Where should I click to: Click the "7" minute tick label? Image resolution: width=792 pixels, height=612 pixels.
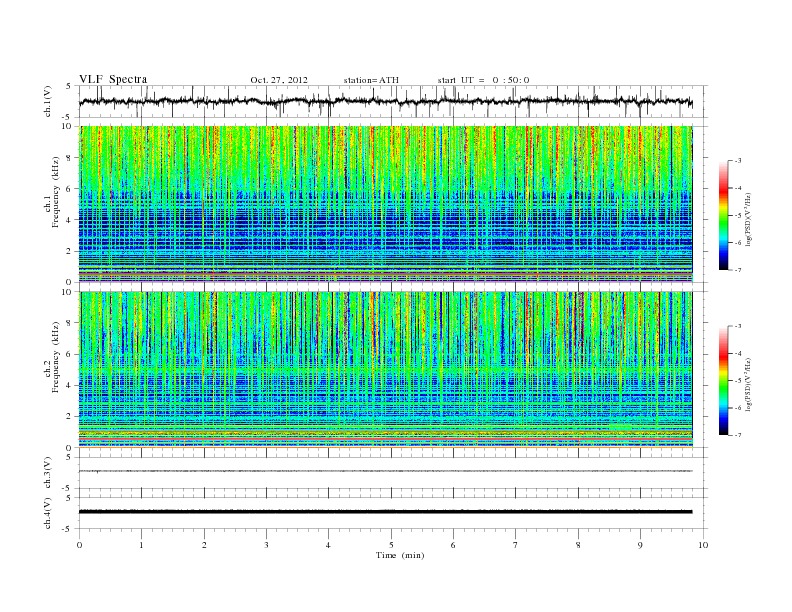pyautogui.click(x=516, y=545)
